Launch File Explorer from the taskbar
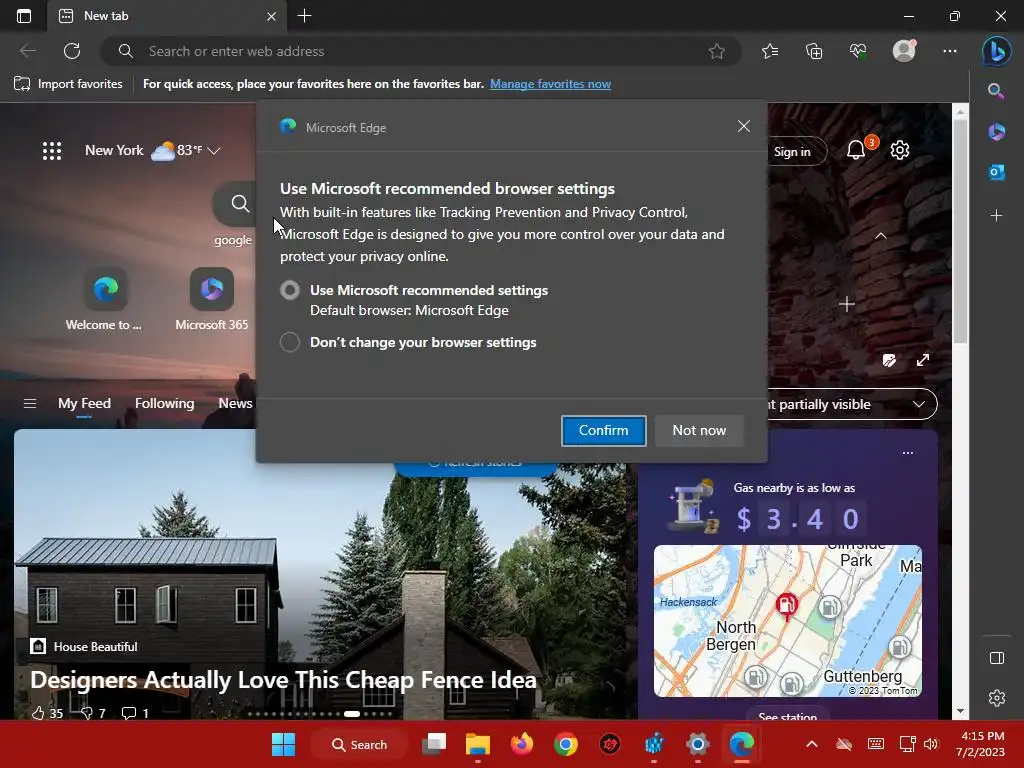The width and height of the screenshot is (1024, 768). 477,744
